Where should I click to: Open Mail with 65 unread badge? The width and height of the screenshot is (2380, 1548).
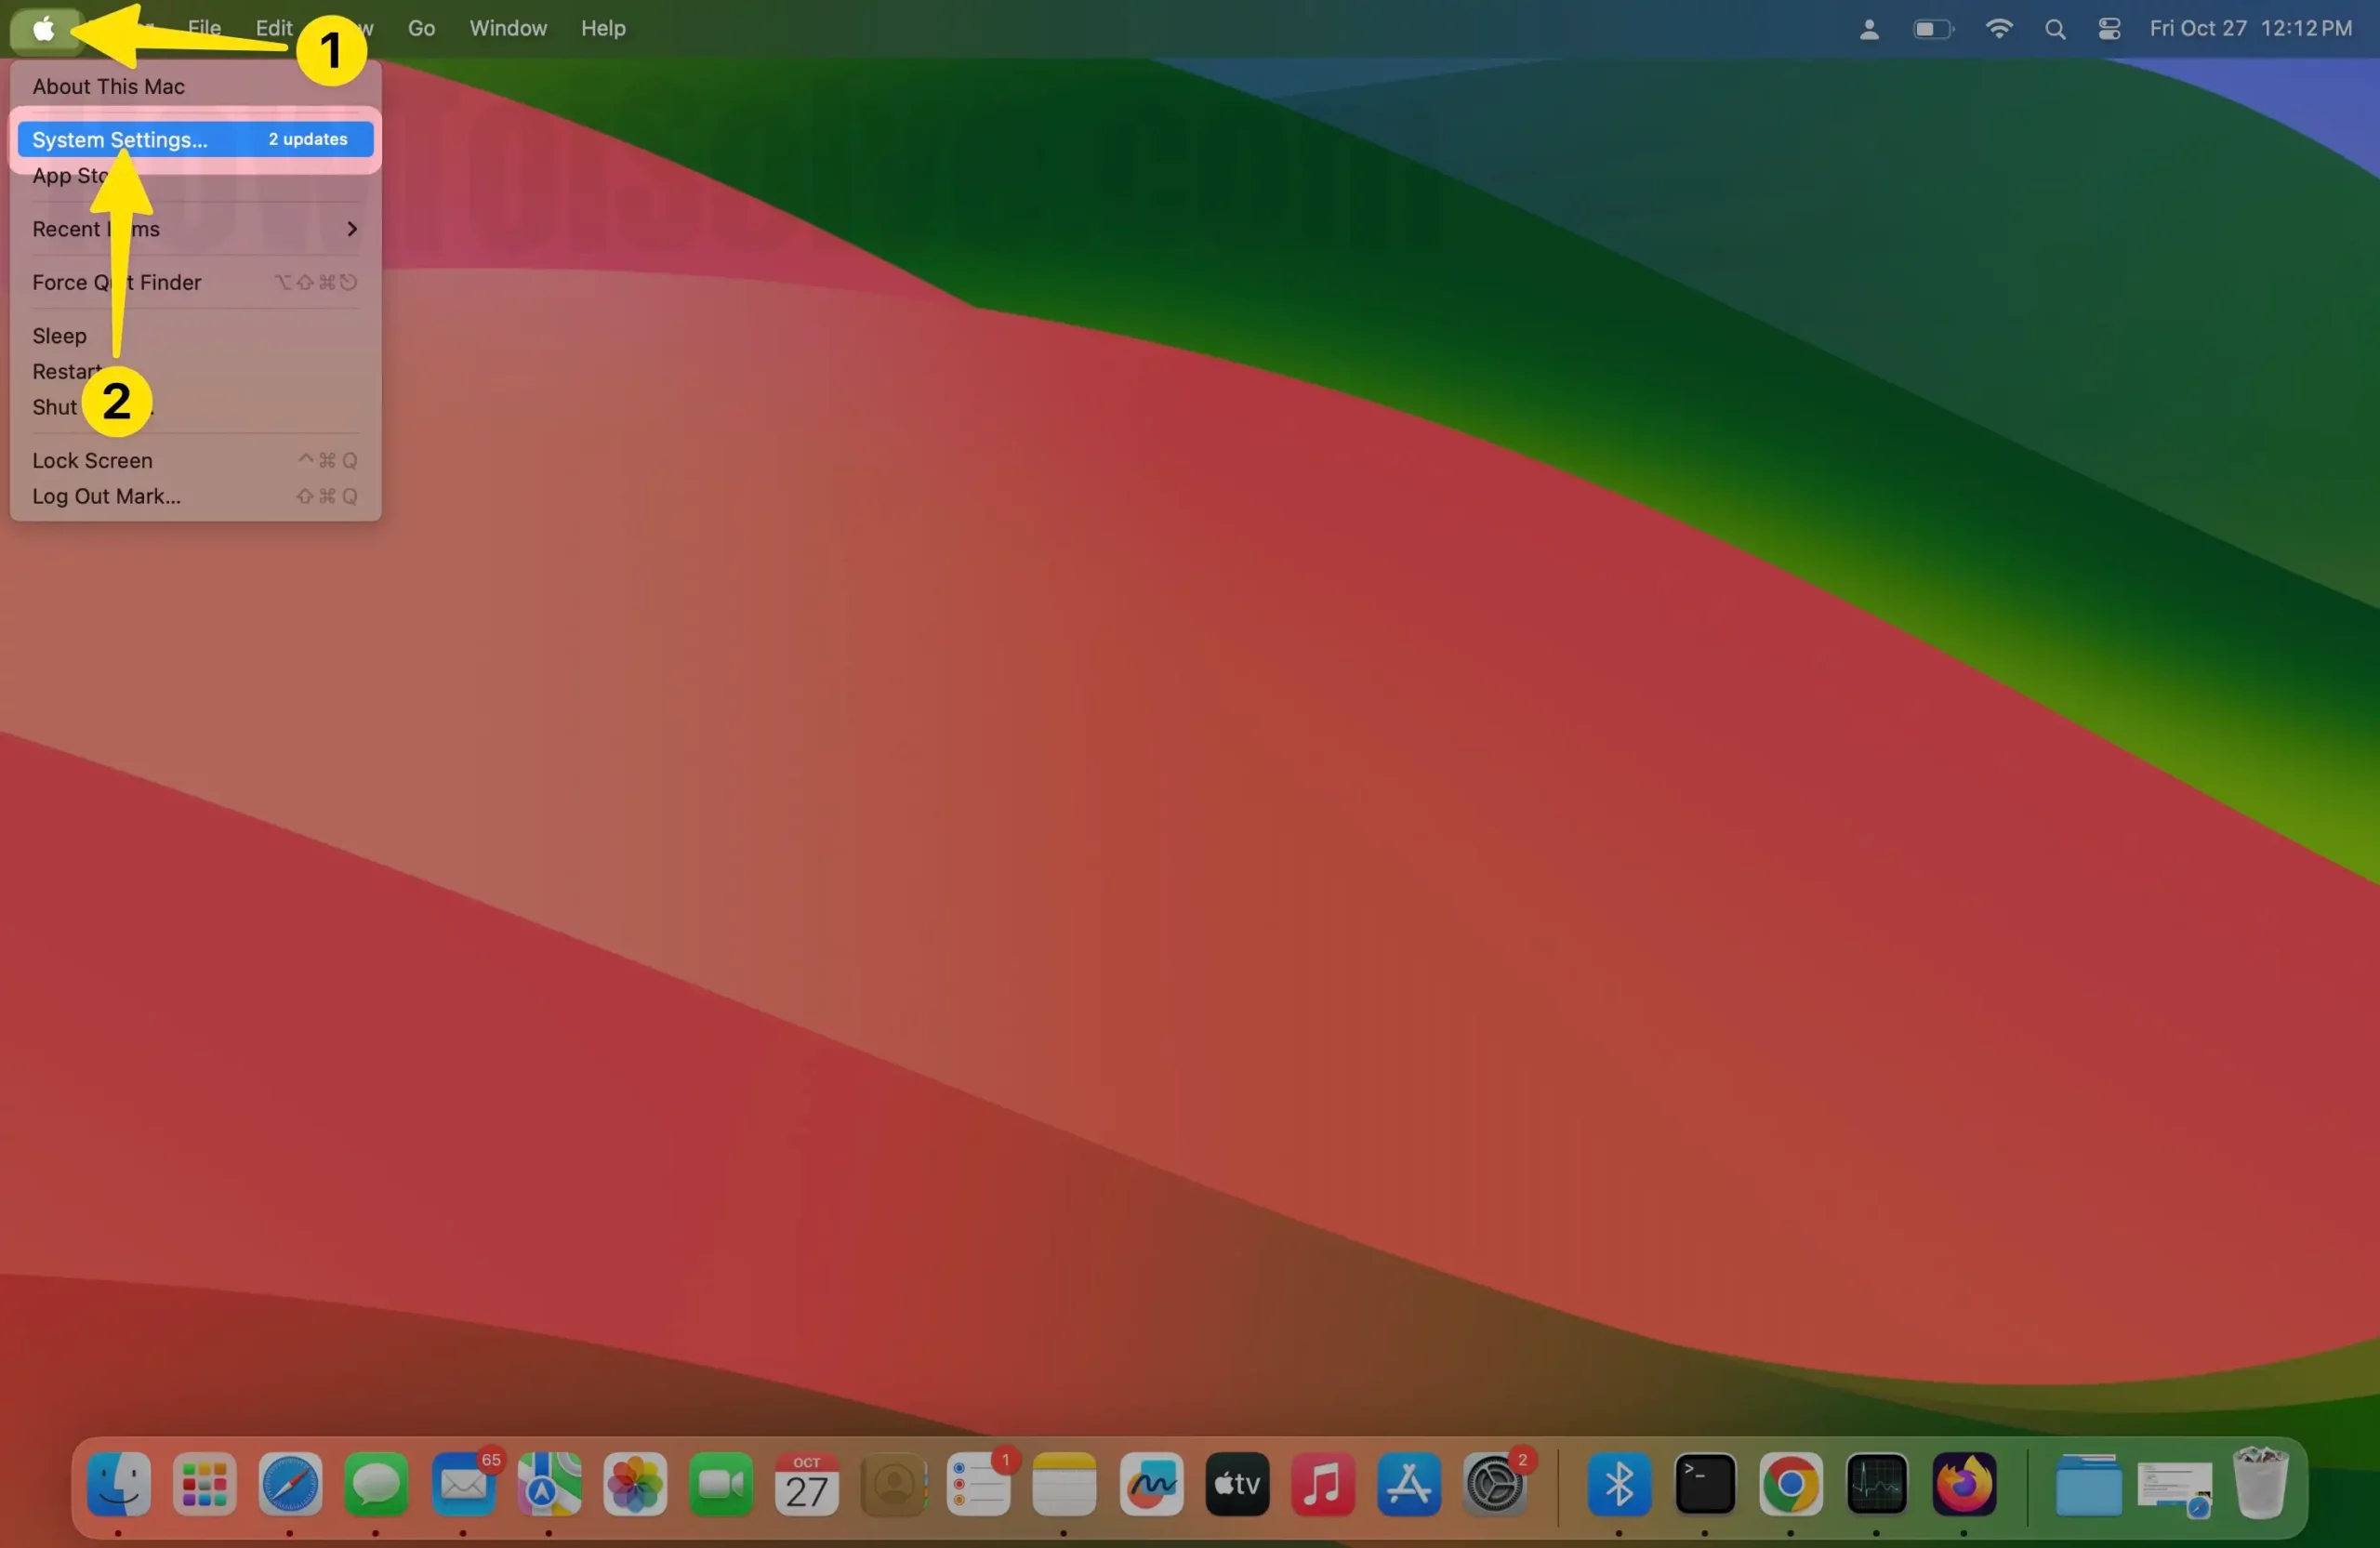464,1484
